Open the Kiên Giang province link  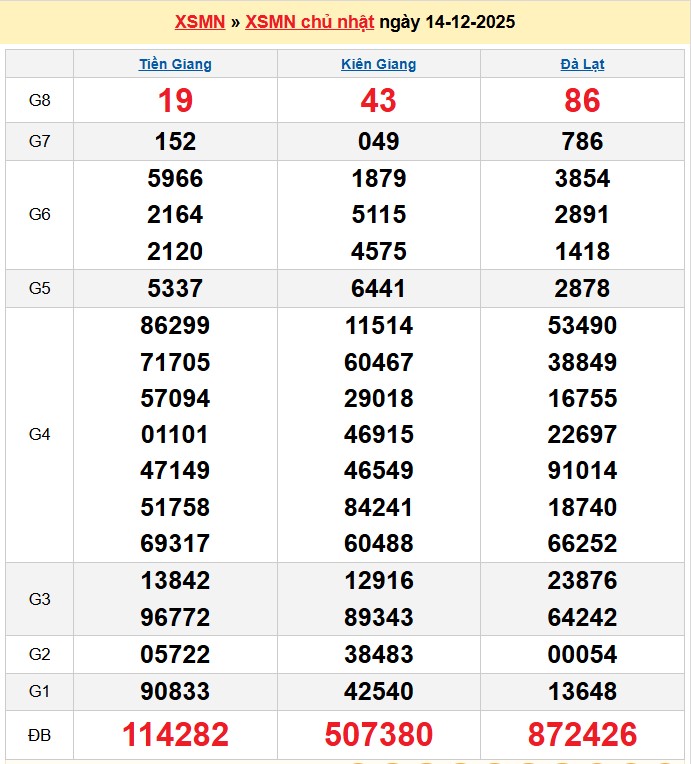click(x=378, y=64)
